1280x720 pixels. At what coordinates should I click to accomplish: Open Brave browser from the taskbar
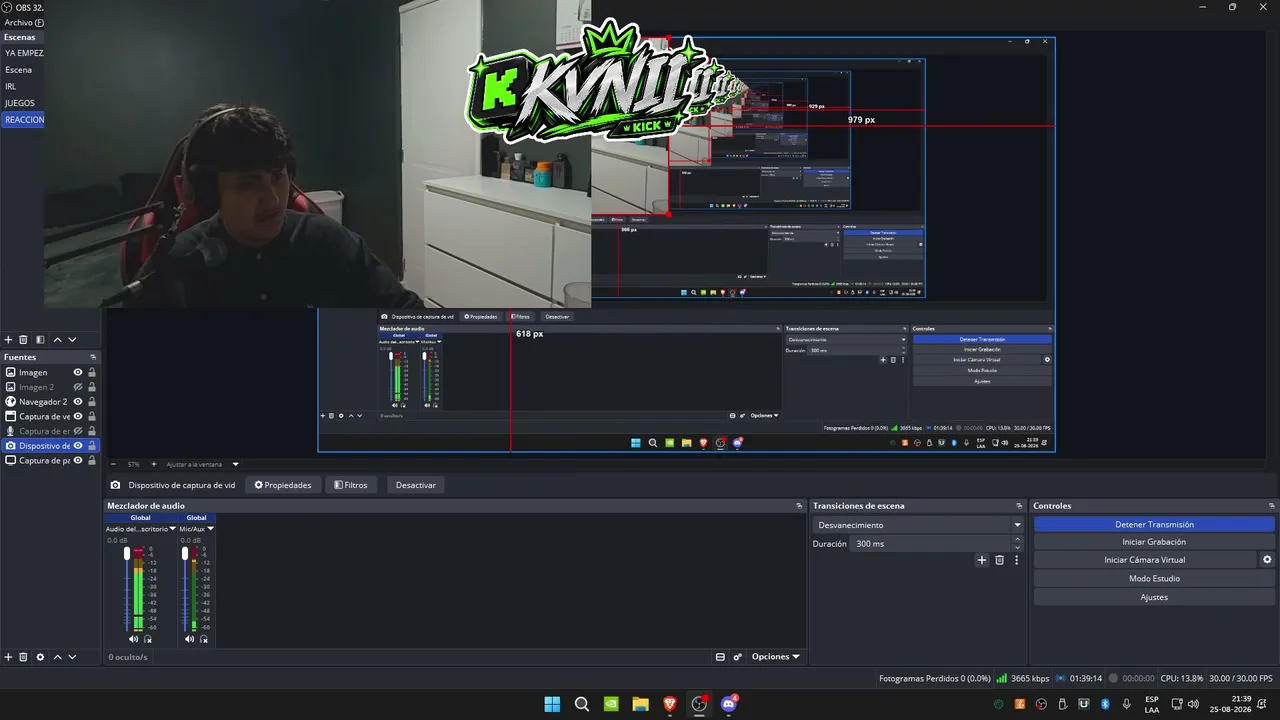click(670, 704)
